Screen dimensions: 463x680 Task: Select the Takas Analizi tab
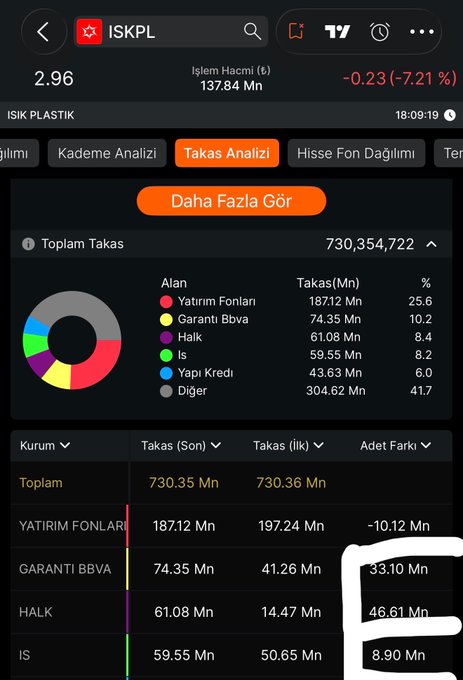pyautogui.click(x=227, y=153)
